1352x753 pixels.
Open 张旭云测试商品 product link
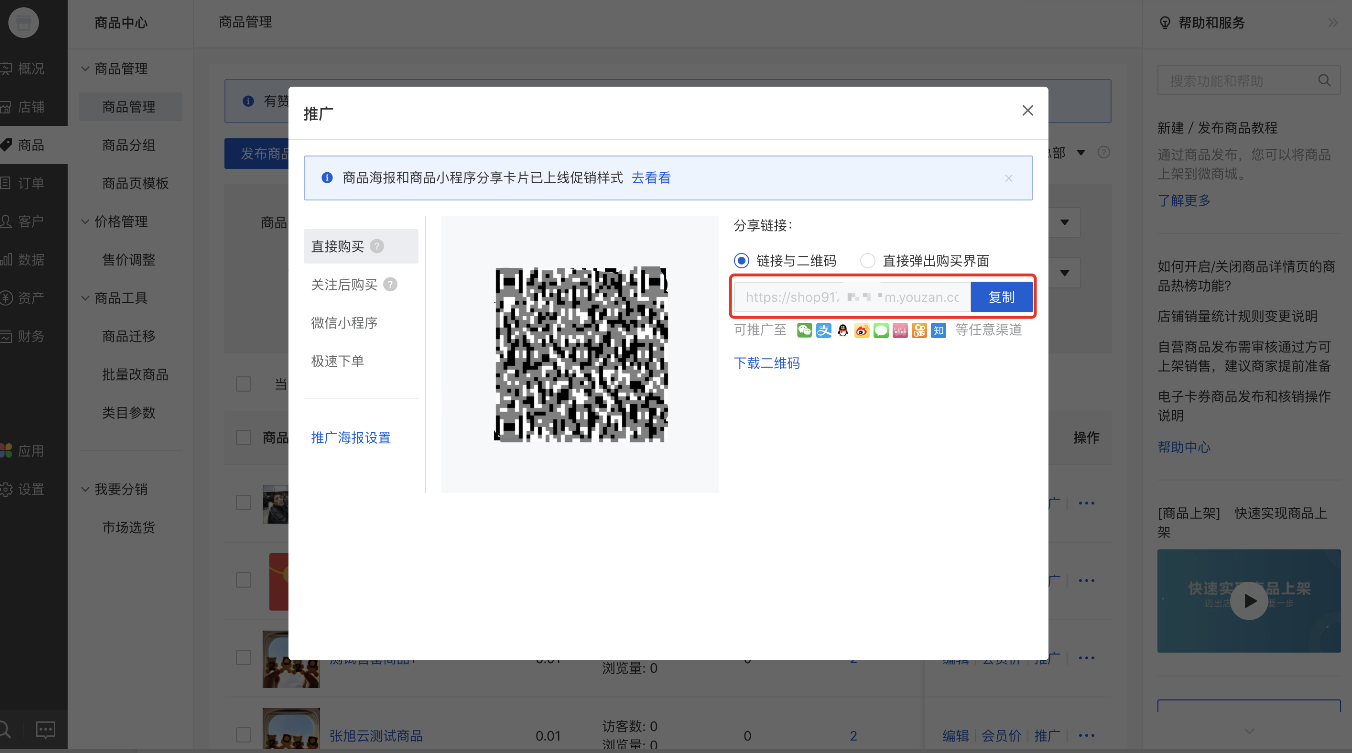coord(376,736)
